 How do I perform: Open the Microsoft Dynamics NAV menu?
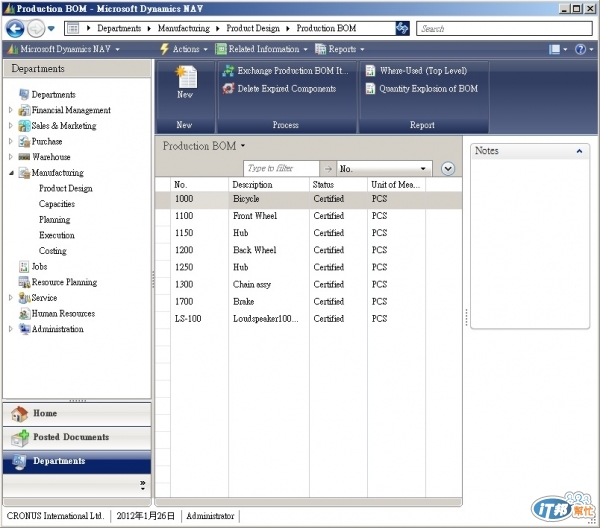64,49
